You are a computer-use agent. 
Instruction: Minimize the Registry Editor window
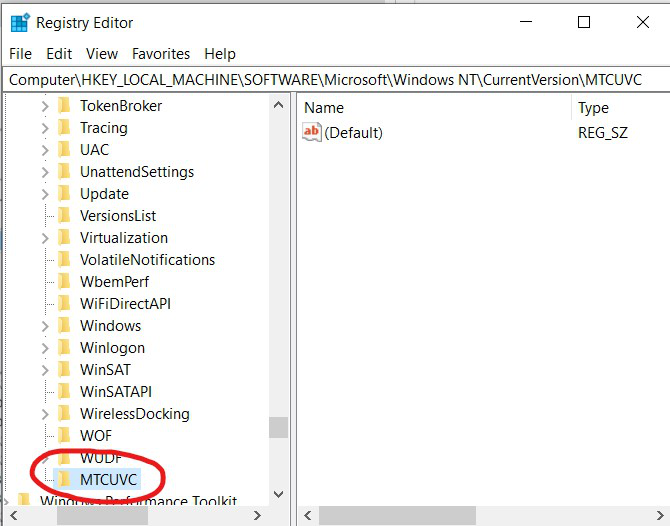526,22
